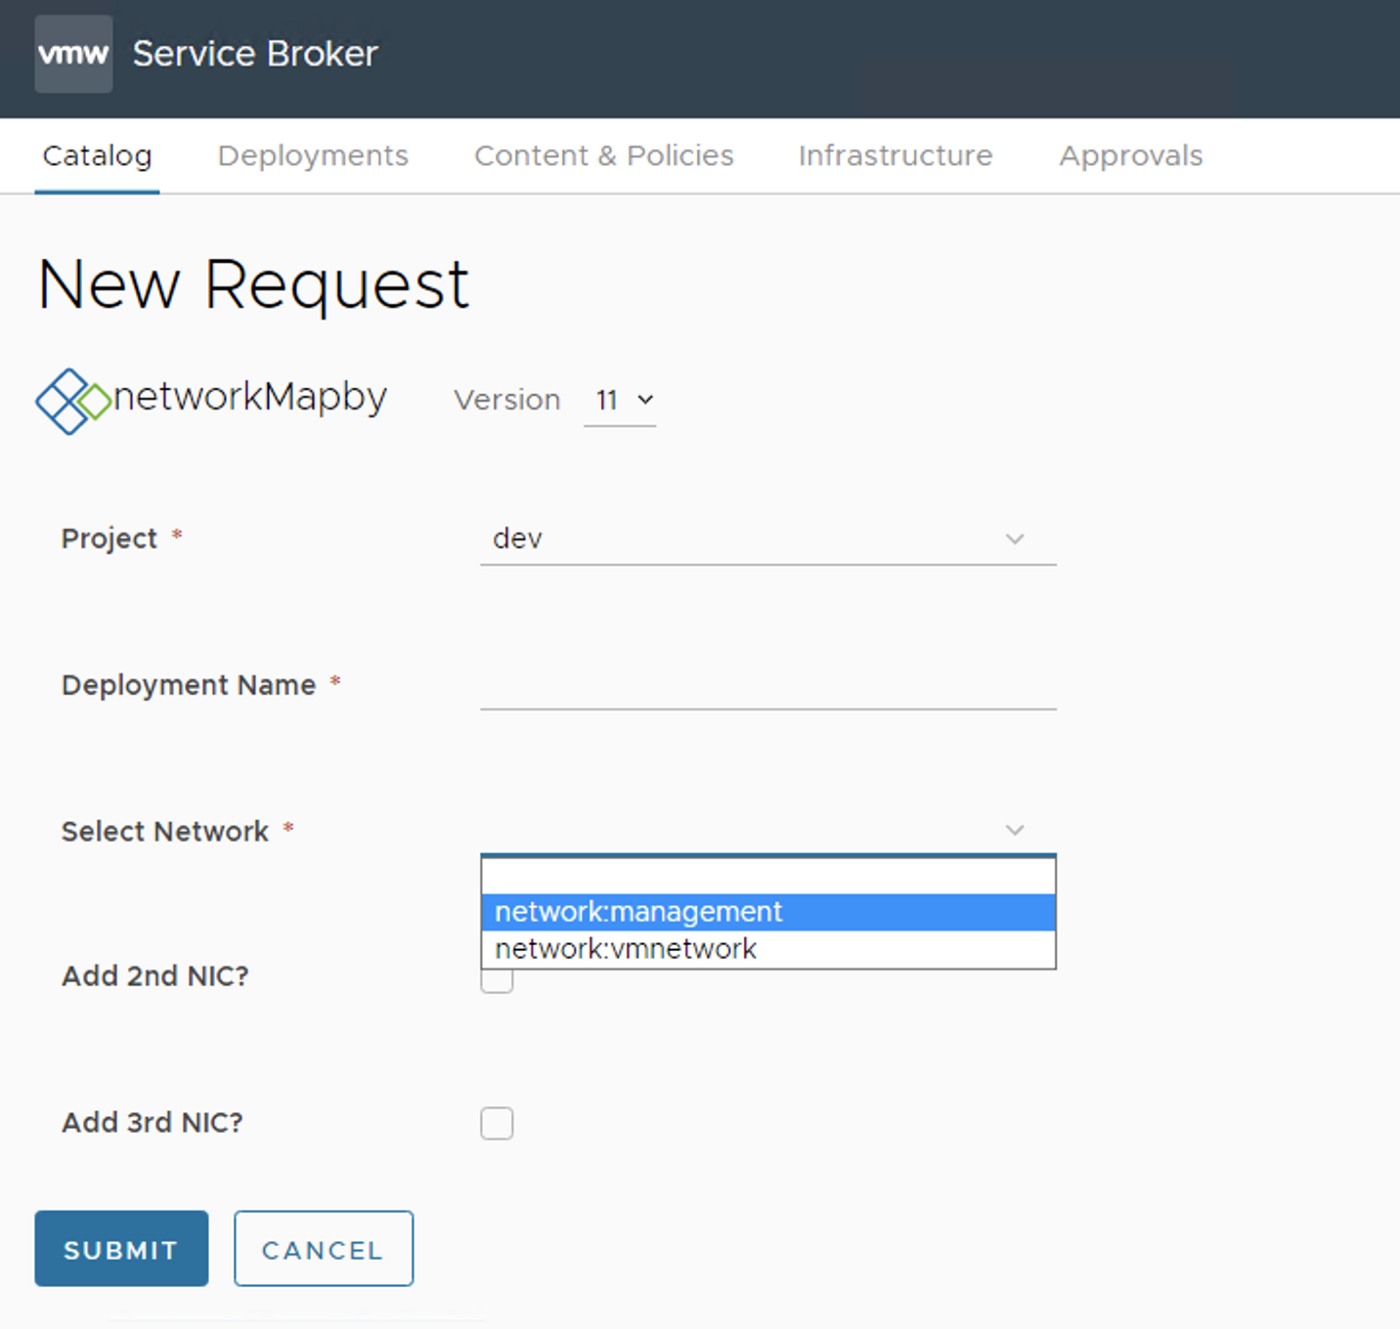1400x1329 pixels.
Task: Stay on the Catalog tab
Action: pyautogui.click(x=97, y=155)
